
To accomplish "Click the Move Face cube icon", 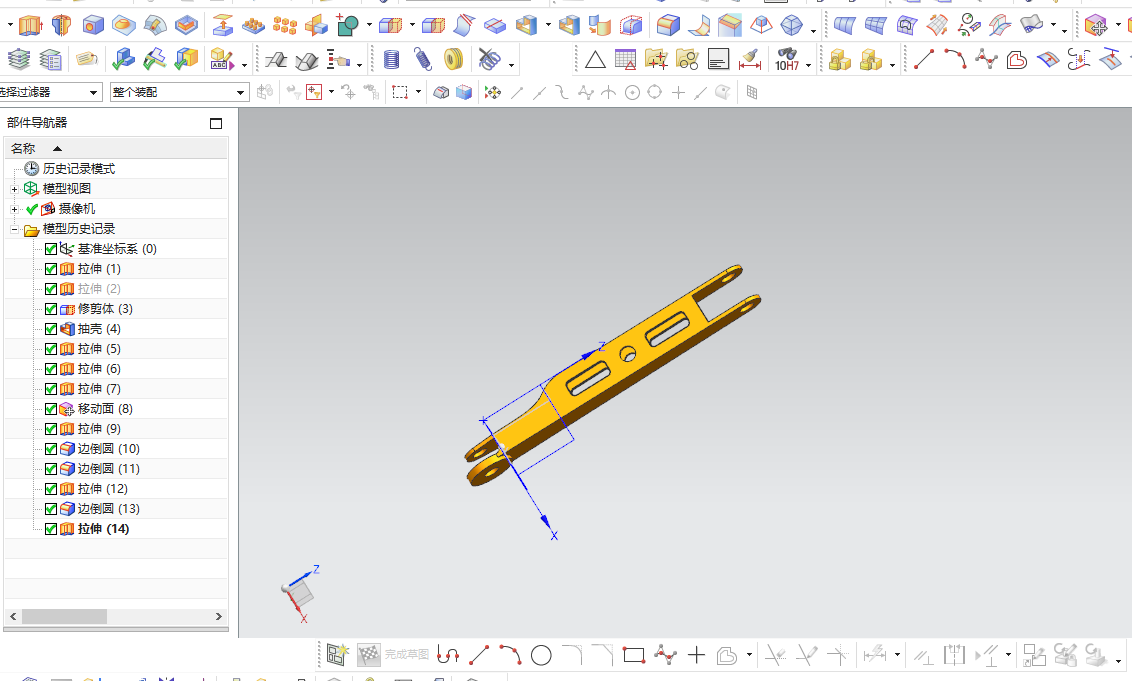I will click(x=1096, y=26).
